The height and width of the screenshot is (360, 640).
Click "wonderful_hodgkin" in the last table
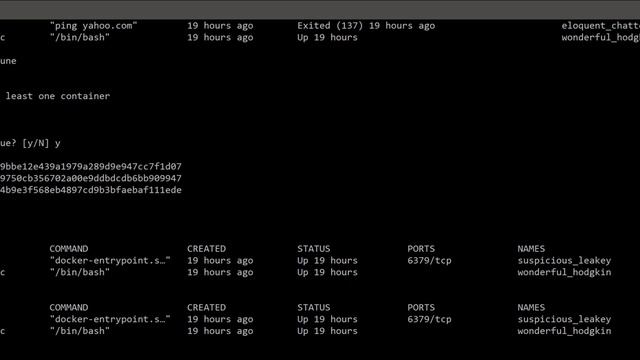pyautogui.click(x=564, y=331)
